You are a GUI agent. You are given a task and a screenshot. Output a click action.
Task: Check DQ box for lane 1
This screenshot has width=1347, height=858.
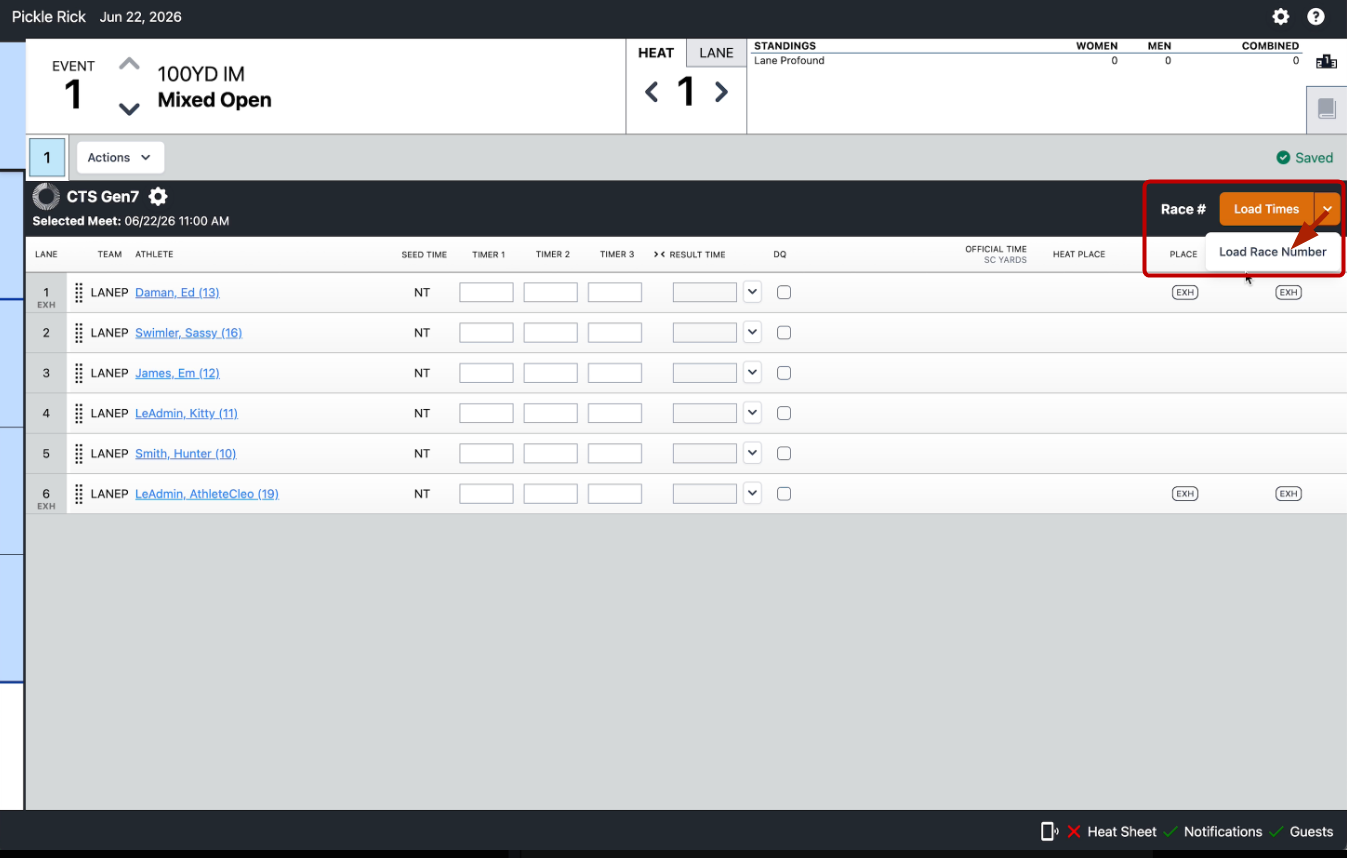point(784,292)
